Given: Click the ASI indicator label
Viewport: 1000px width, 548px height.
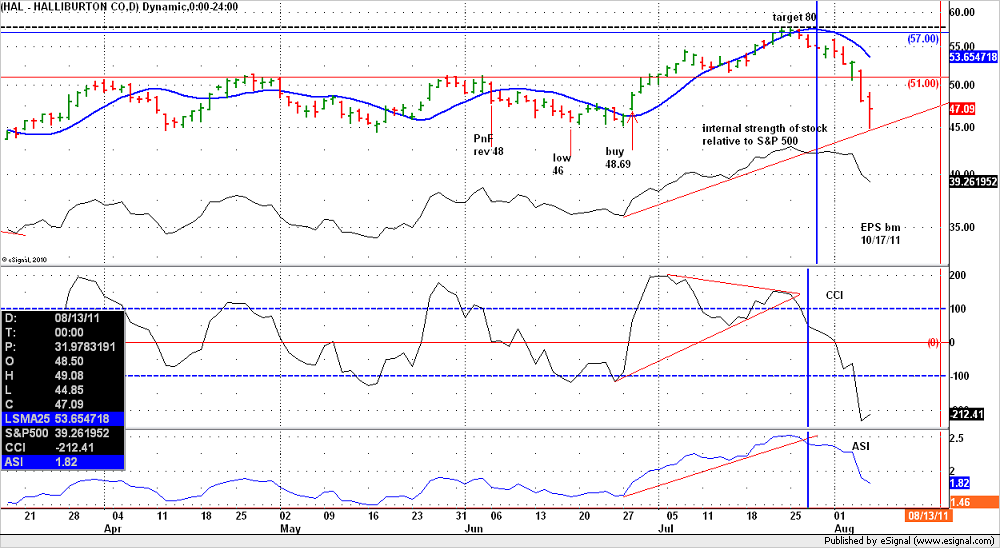Looking at the screenshot, I should 860,445.
